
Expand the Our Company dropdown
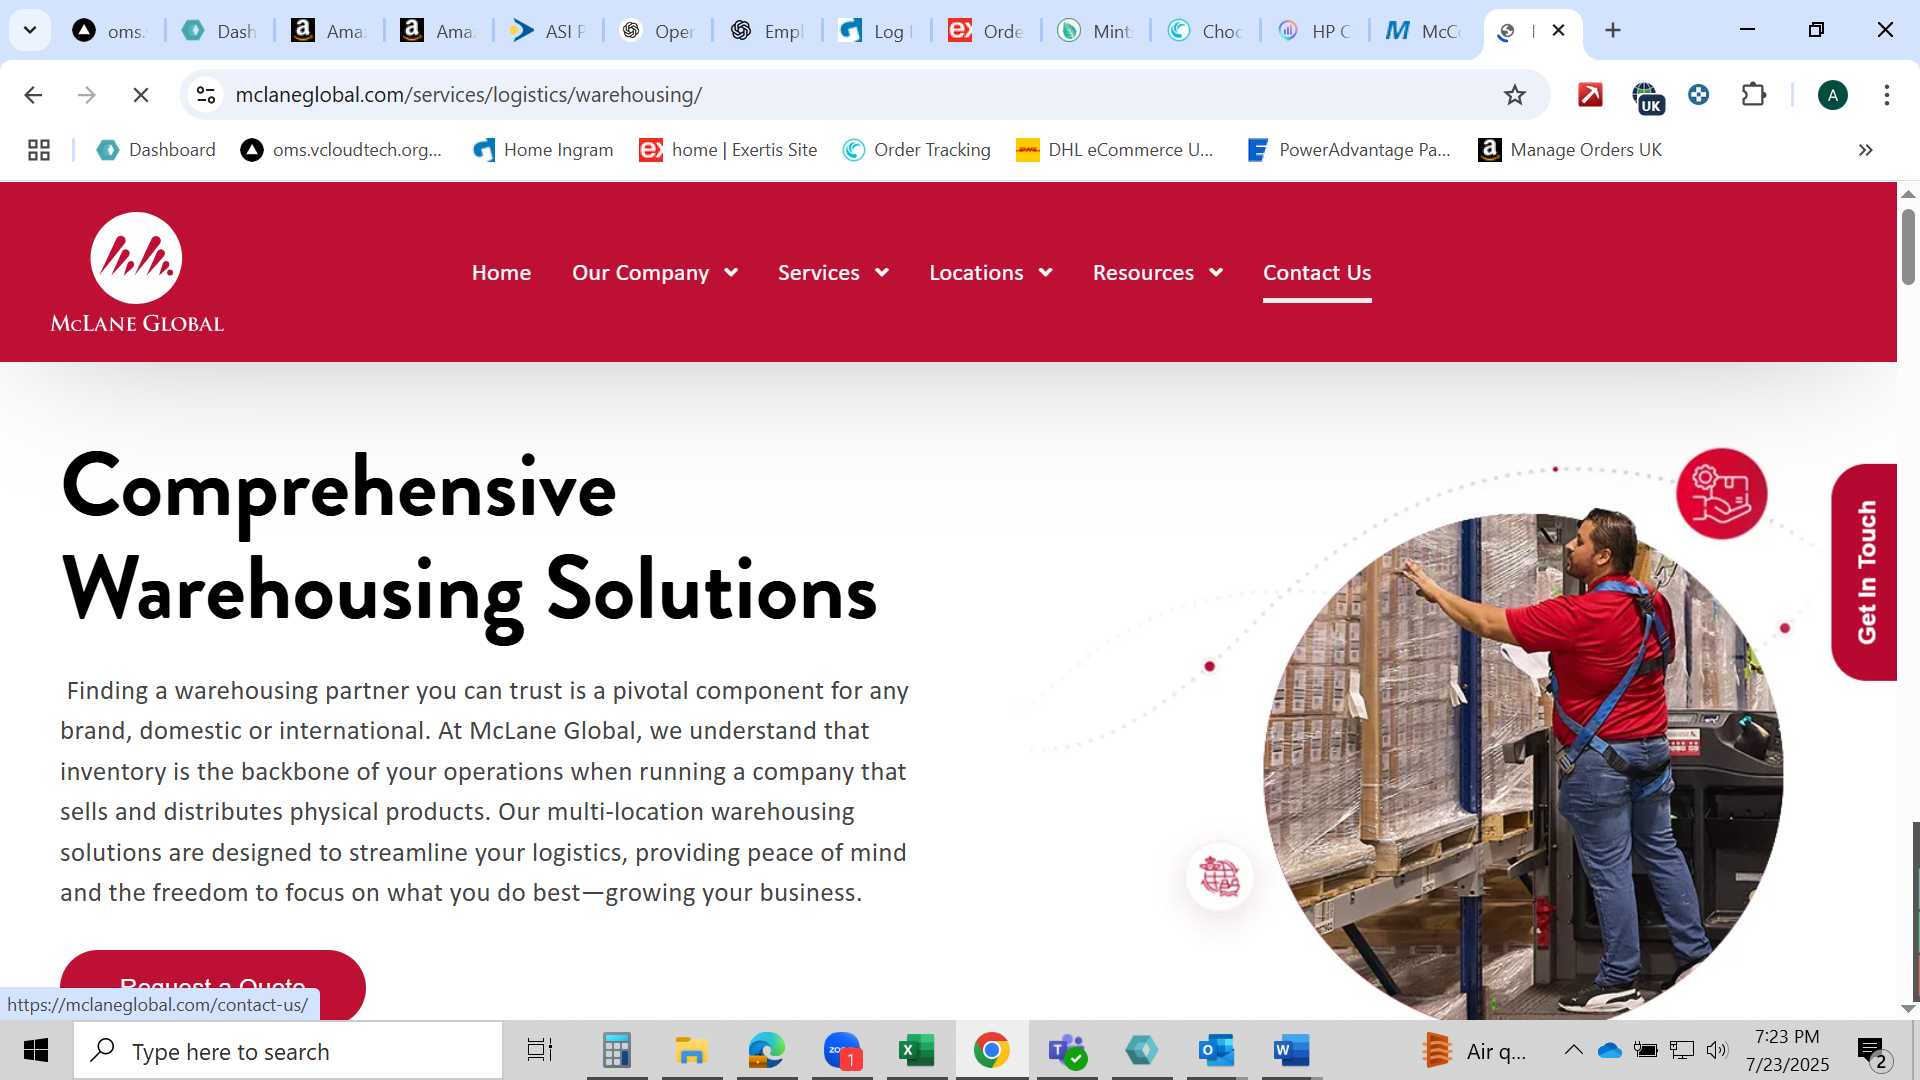(x=654, y=273)
